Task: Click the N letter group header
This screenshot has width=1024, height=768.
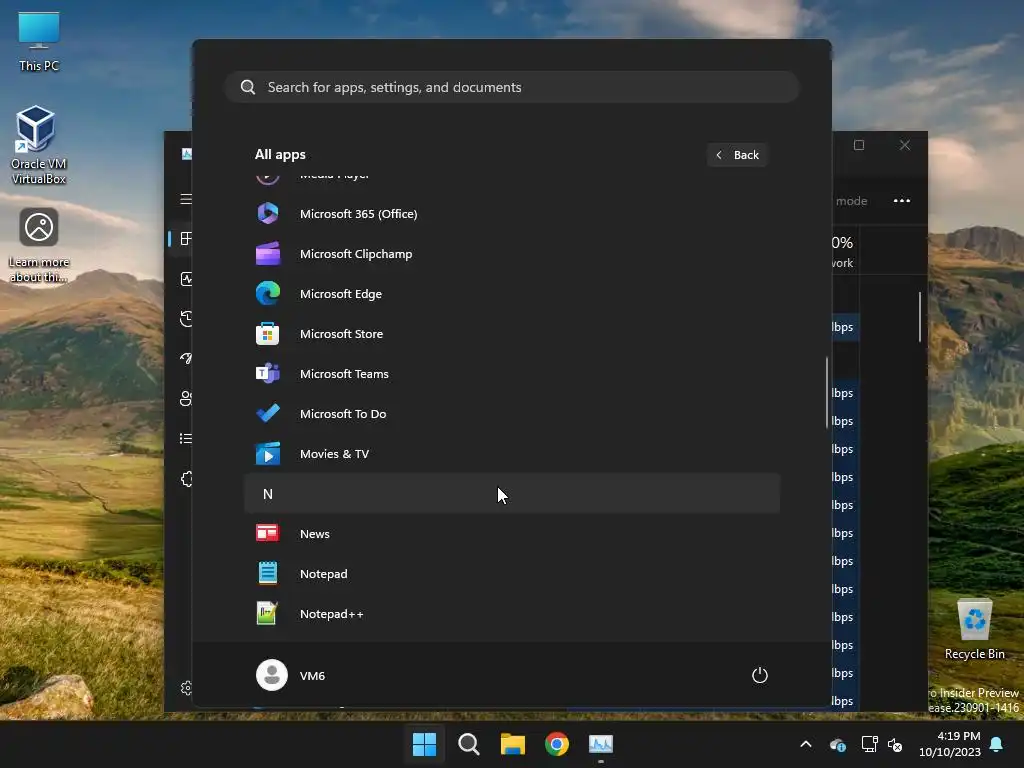Action: click(x=512, y=494)
